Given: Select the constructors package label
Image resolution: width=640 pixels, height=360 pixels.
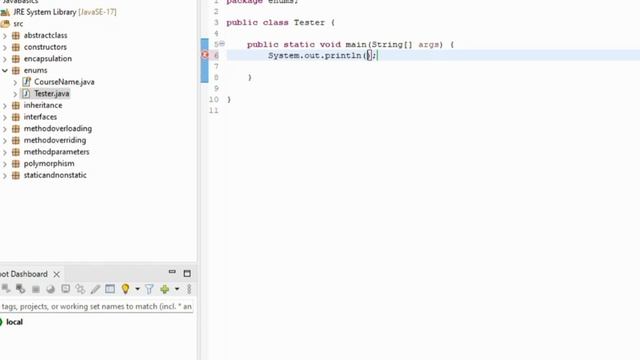Looking at the screenshot, I should pos(45,47).
